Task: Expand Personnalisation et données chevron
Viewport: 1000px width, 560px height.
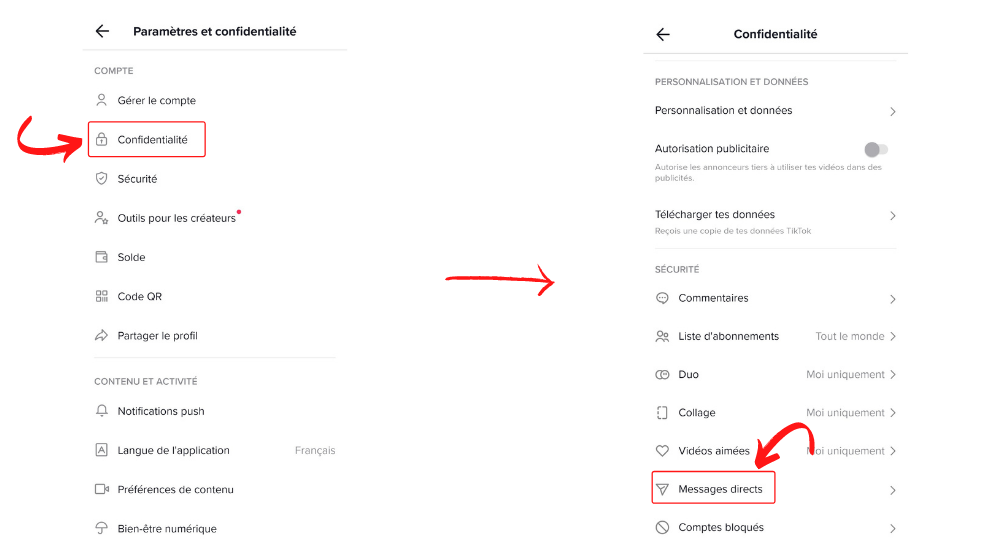Action: pyautogui.click(x=893, y=112)
